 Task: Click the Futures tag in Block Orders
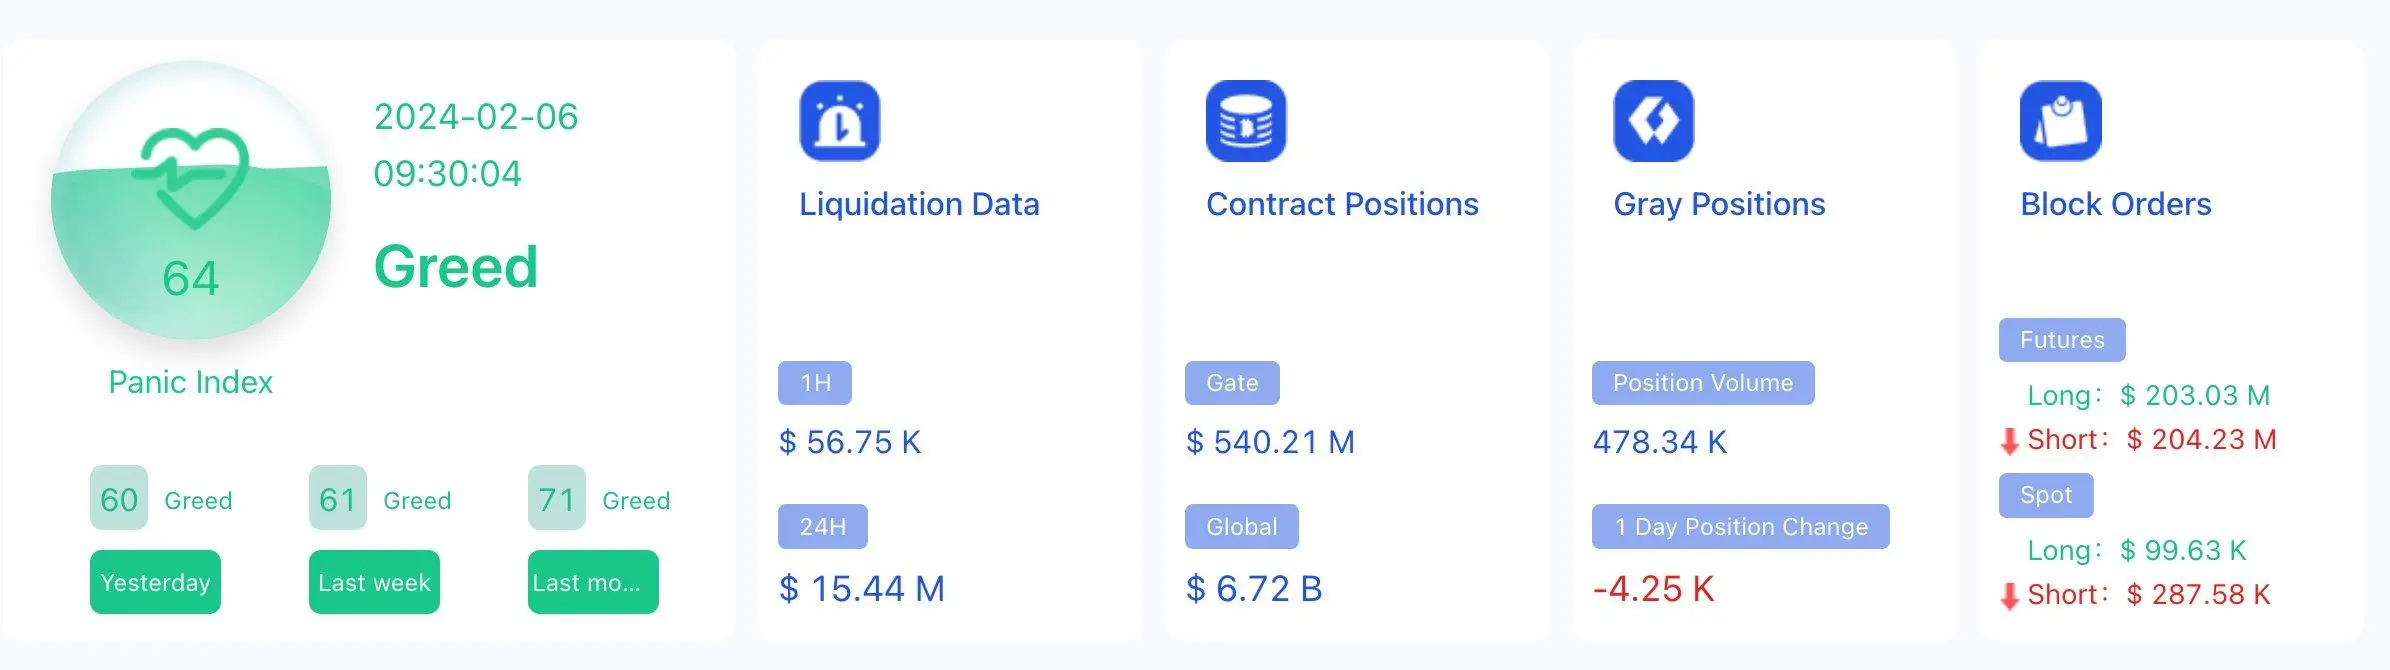coord(2062,340)
